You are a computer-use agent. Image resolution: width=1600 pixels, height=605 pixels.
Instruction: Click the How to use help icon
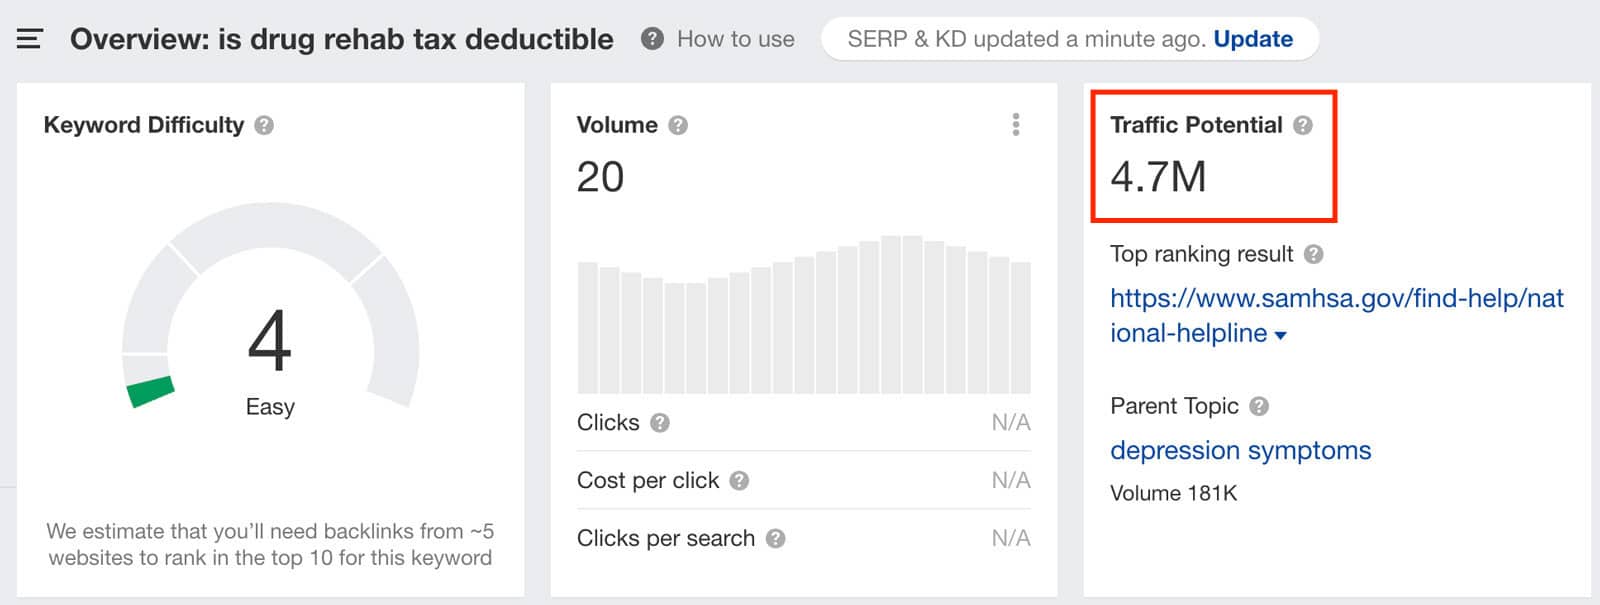click(x=652, y=39)
